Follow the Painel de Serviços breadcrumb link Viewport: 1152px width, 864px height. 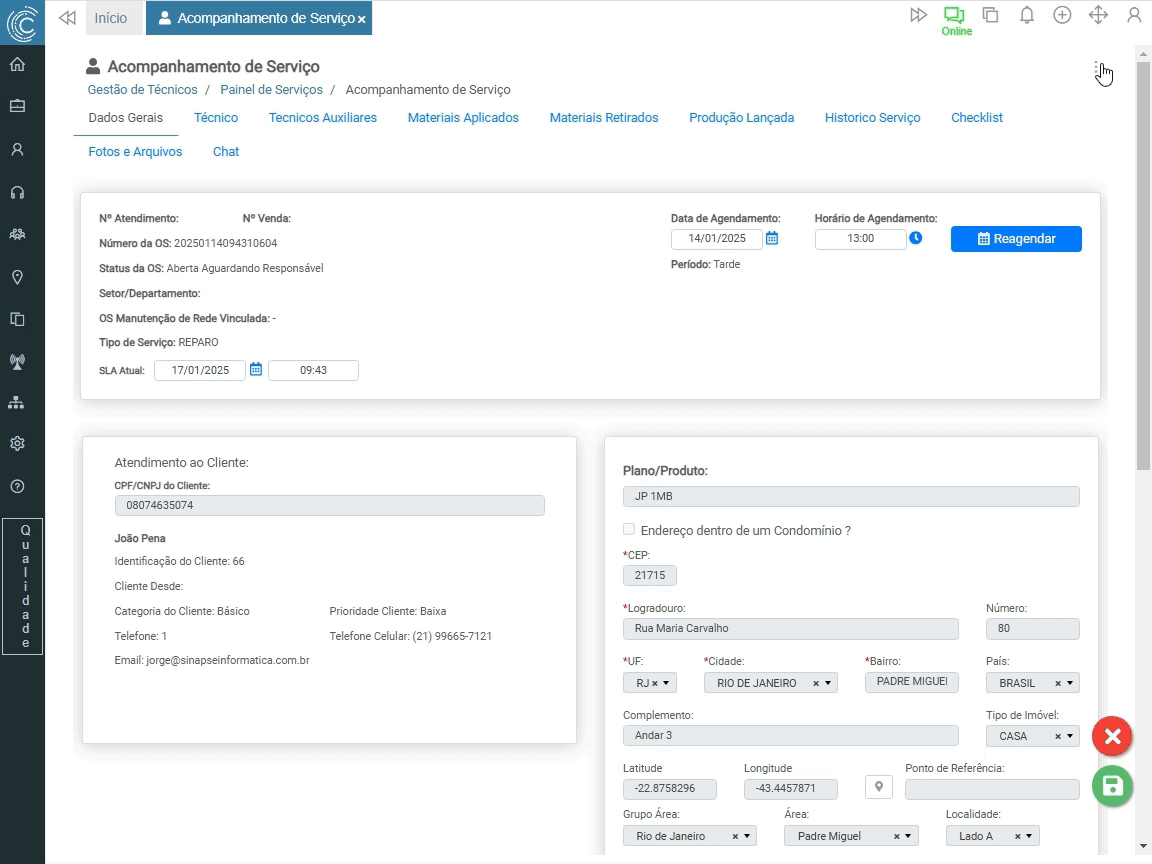click(271, 90)
